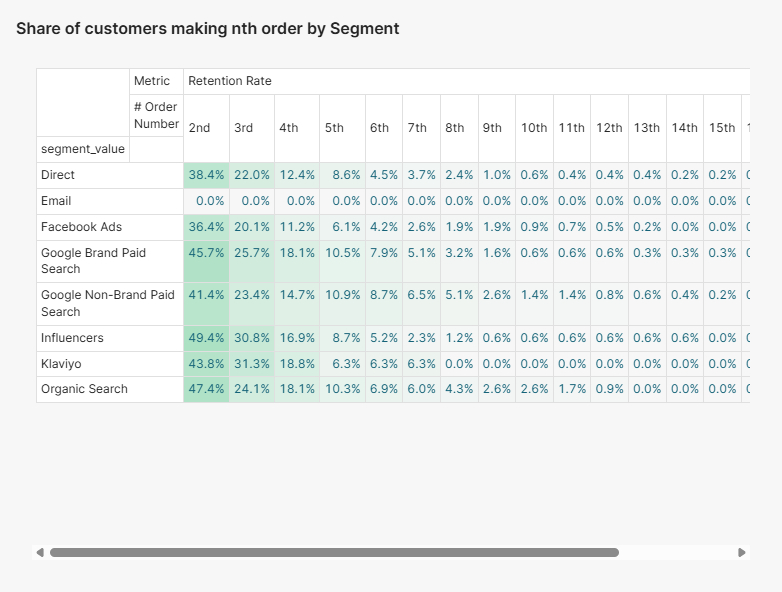
Task: Click the Organic Search row label
Action: 84,389
